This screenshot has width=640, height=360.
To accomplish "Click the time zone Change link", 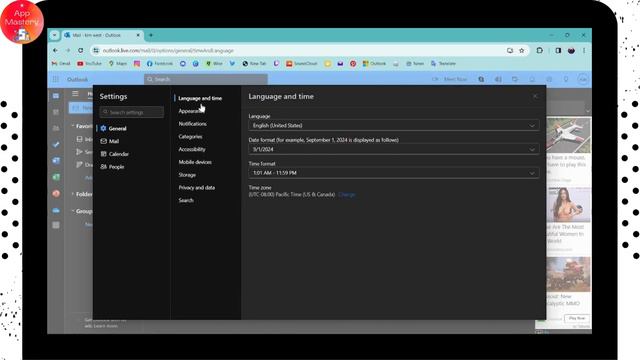I will (347, 195).
